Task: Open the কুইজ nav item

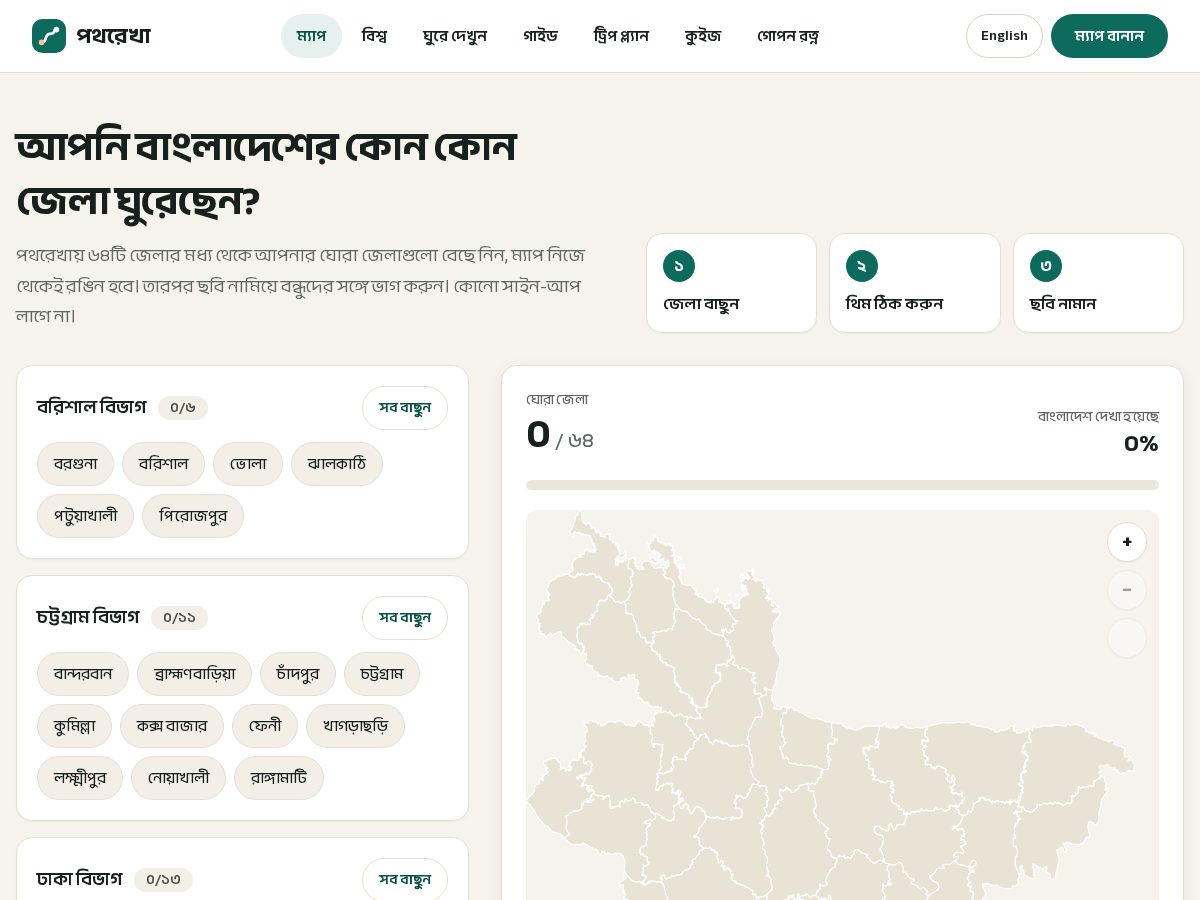Action: (703, 36)
